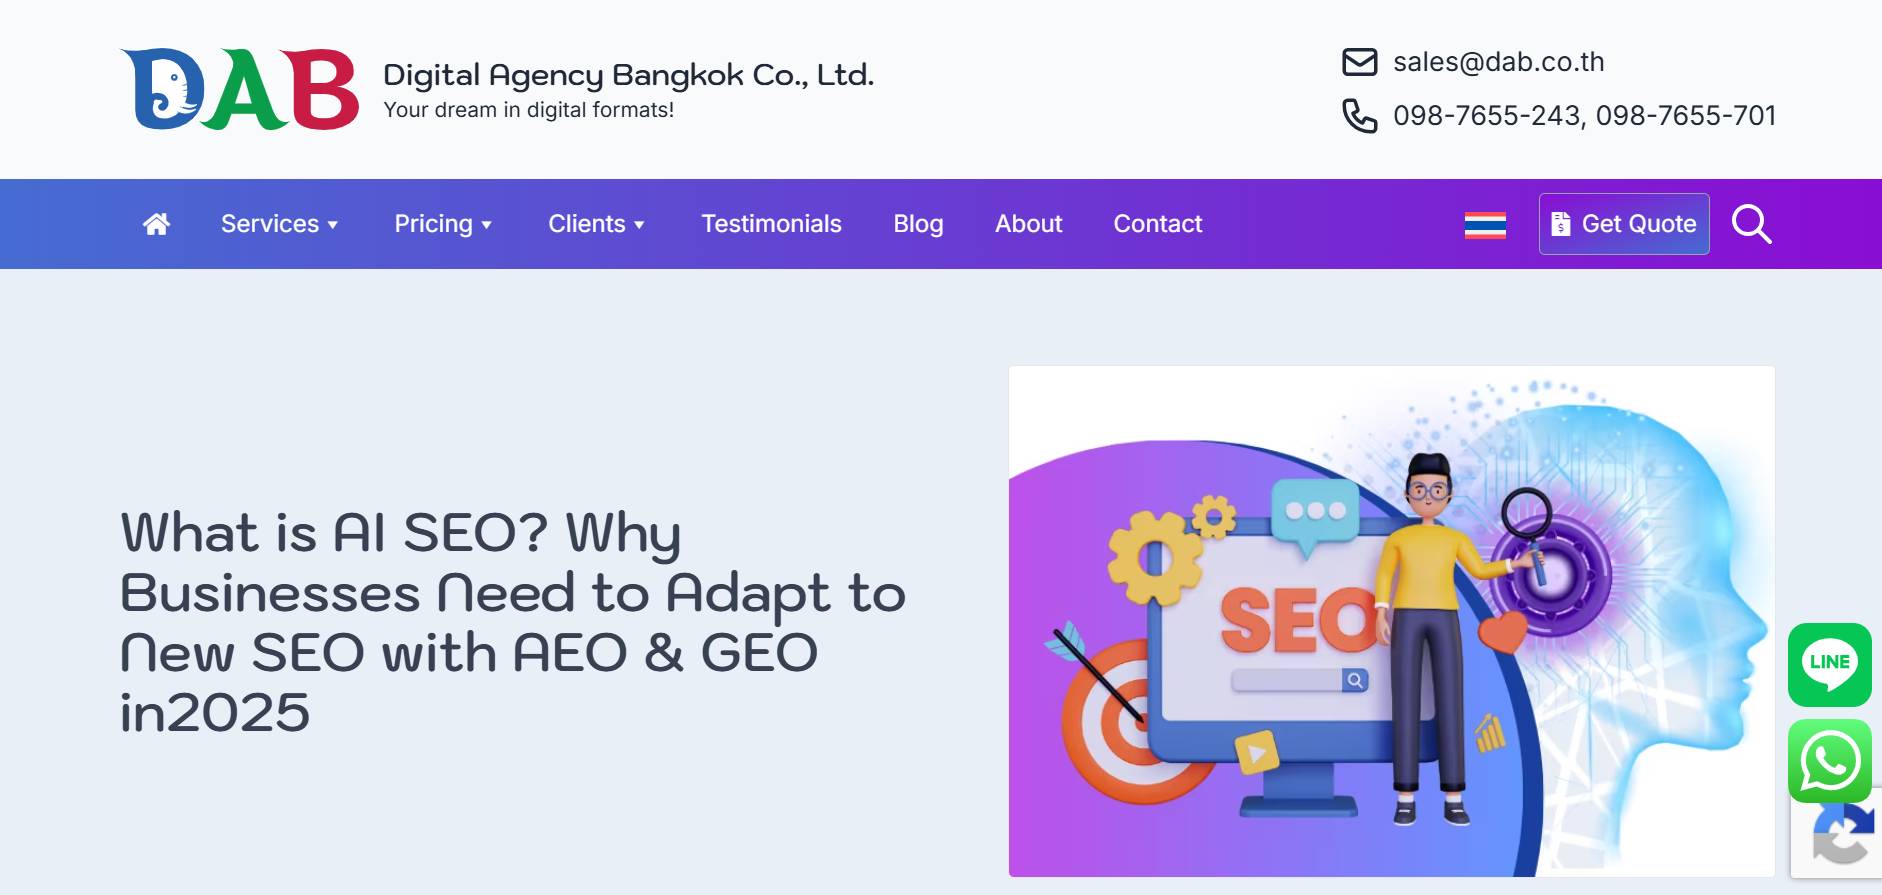Viewport: 1882px width, 895px height.
Task: Open the search magnifier icon
Action: (1751, 224)
